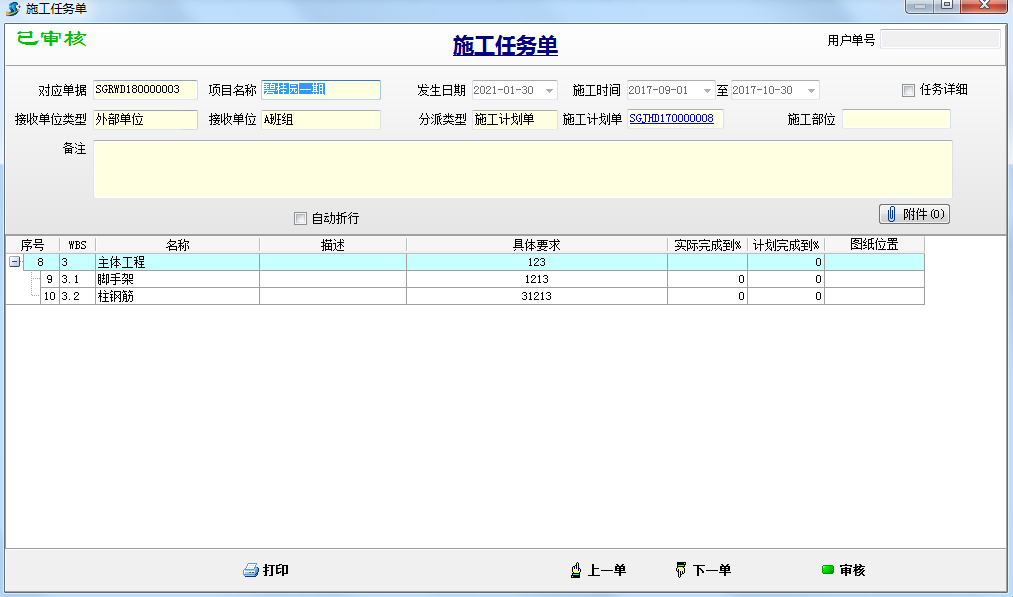Open plan link SGJHD170000008
Image resolution: width=1013 pixels, height=597 pixels.
[674, 118]
